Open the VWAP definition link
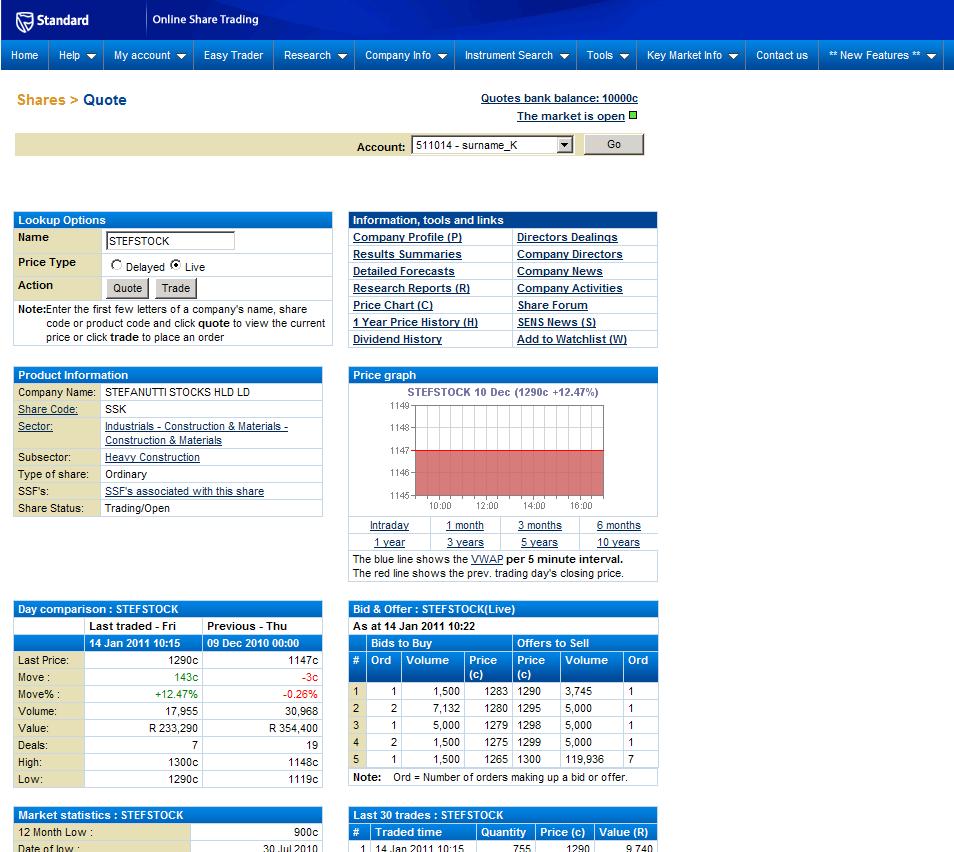954x852 pixels. (487, 559)
